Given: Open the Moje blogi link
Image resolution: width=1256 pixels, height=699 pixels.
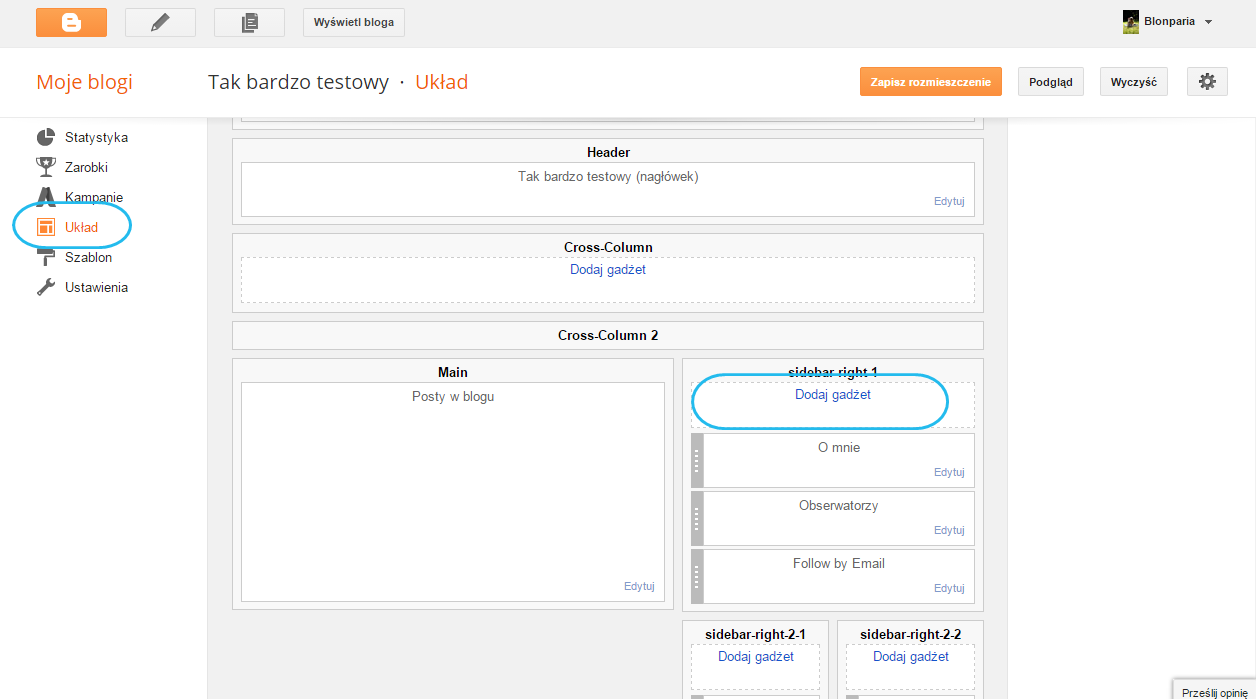Looking at the screenshot, I should pos(84,82).
